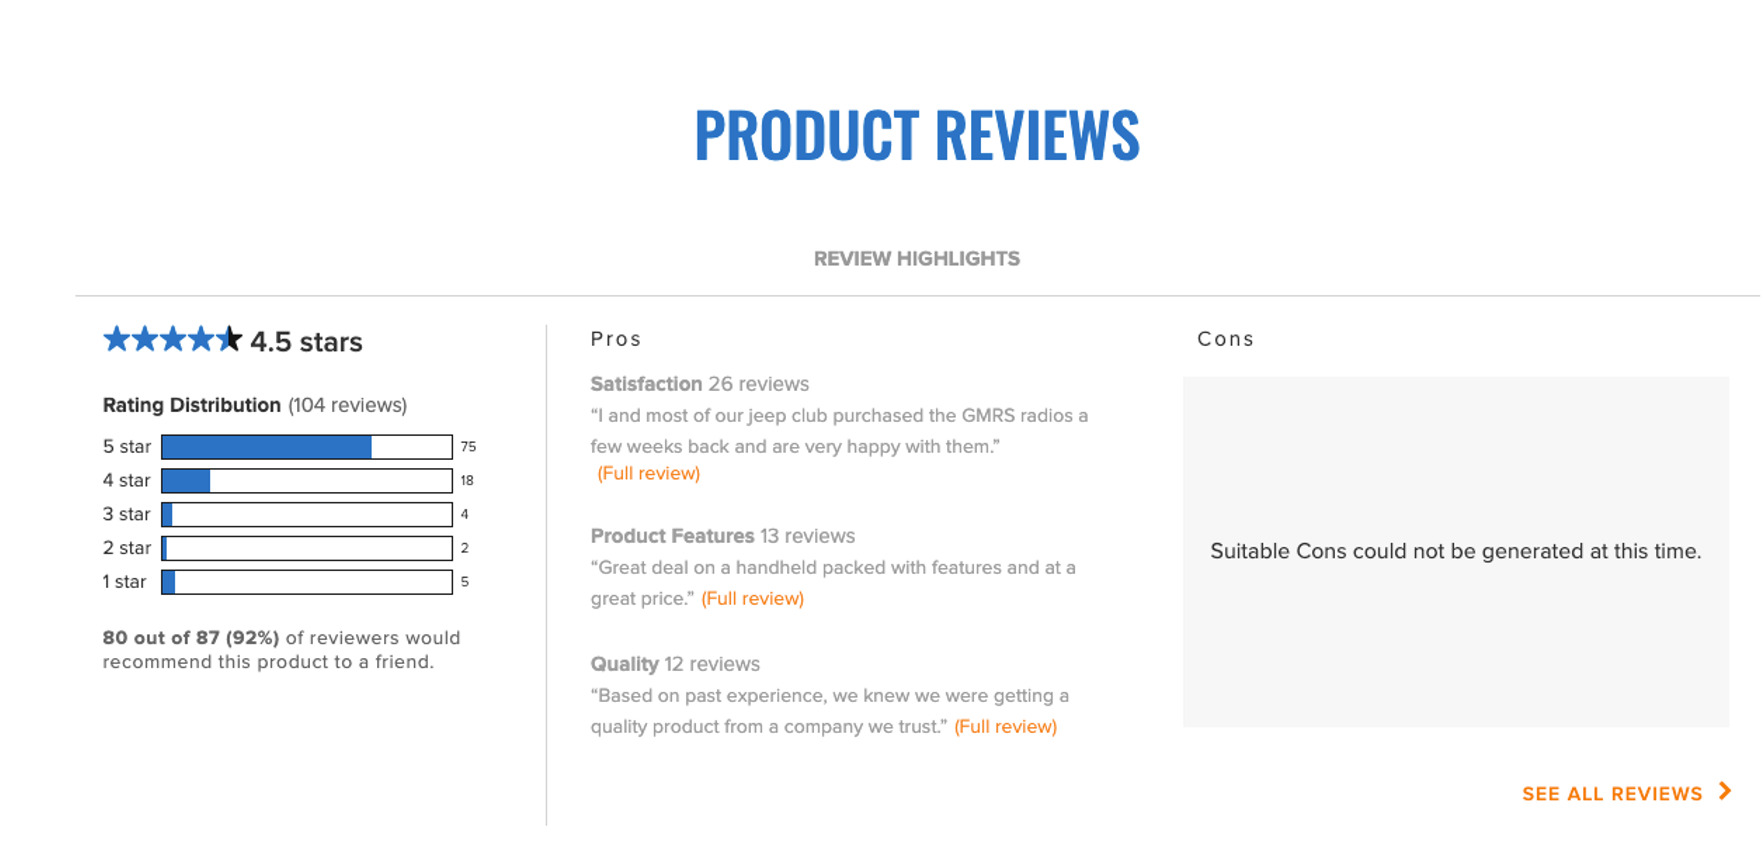Screen dimensions: 1764x852
Task: Open the See All Reviews link
Action: click(1611, 794)
